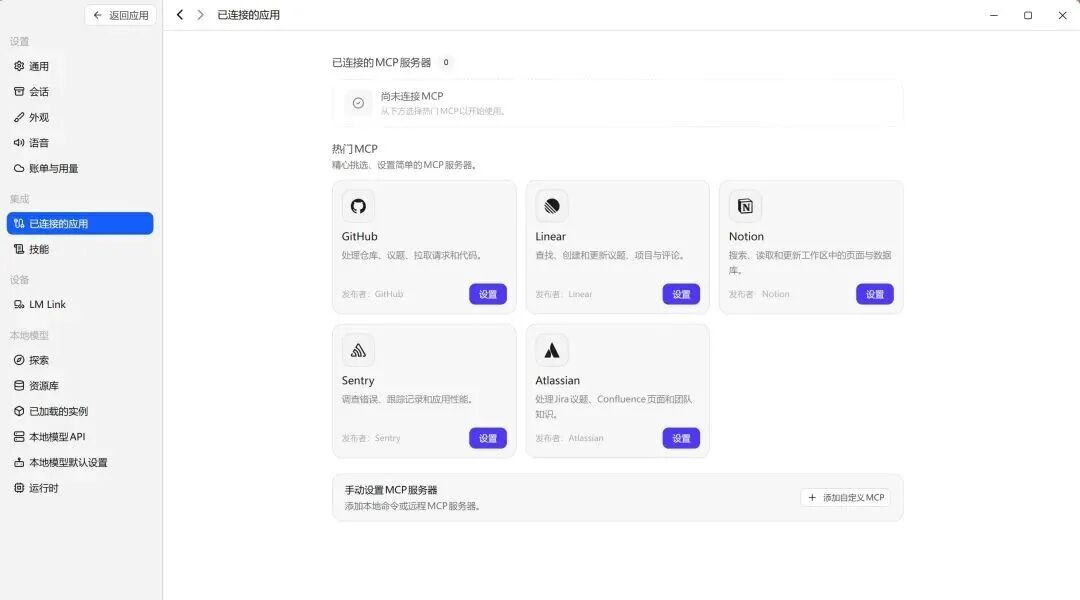
Task: Click 设置 button on Sentry card
Action: pos(488,438)
